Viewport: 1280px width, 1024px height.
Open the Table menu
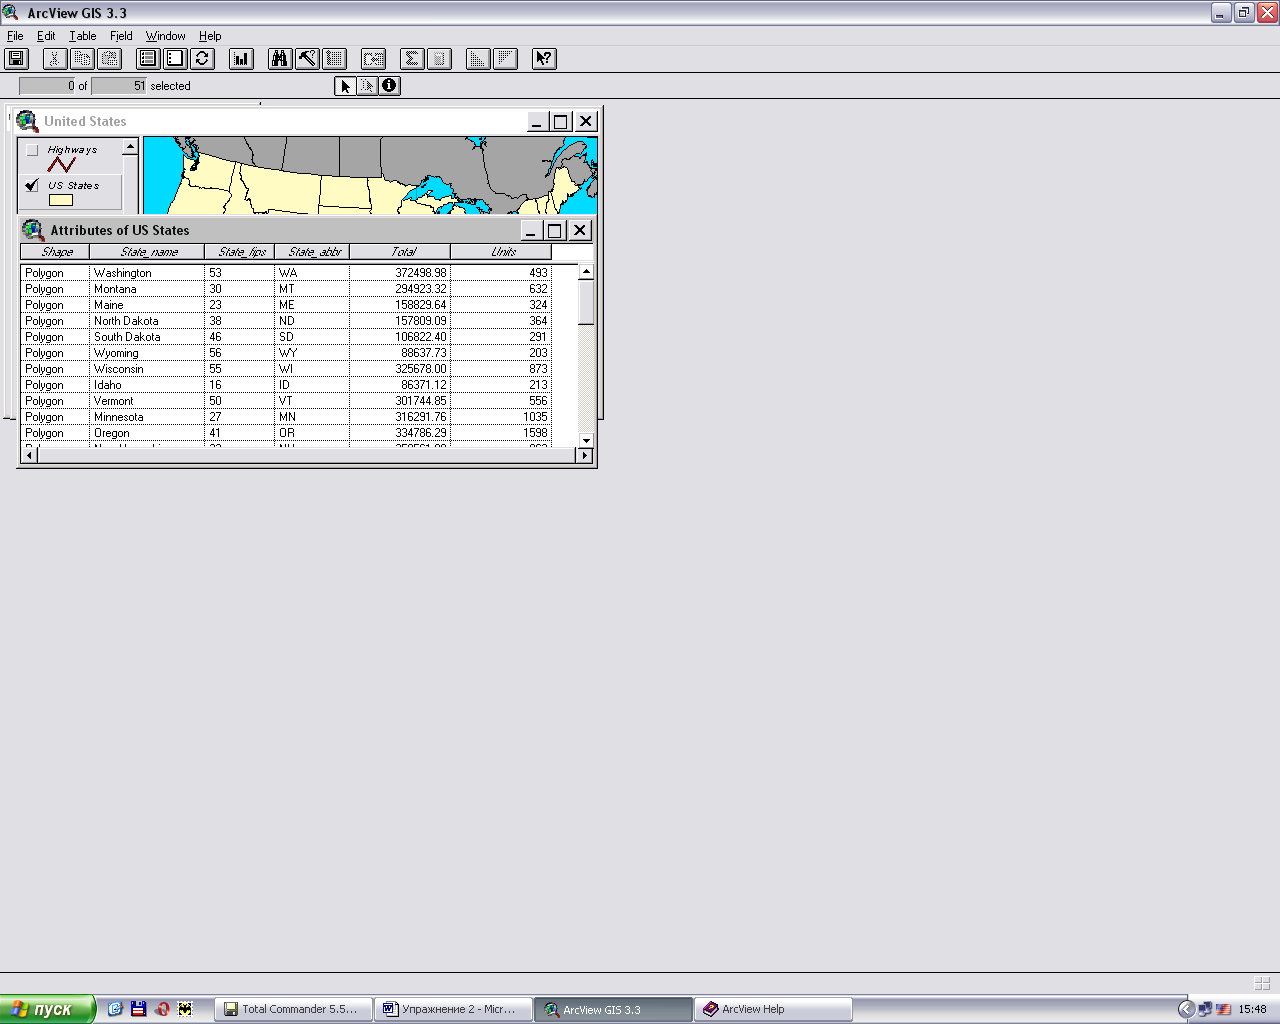pyautogui.click(x=83, y=36)
